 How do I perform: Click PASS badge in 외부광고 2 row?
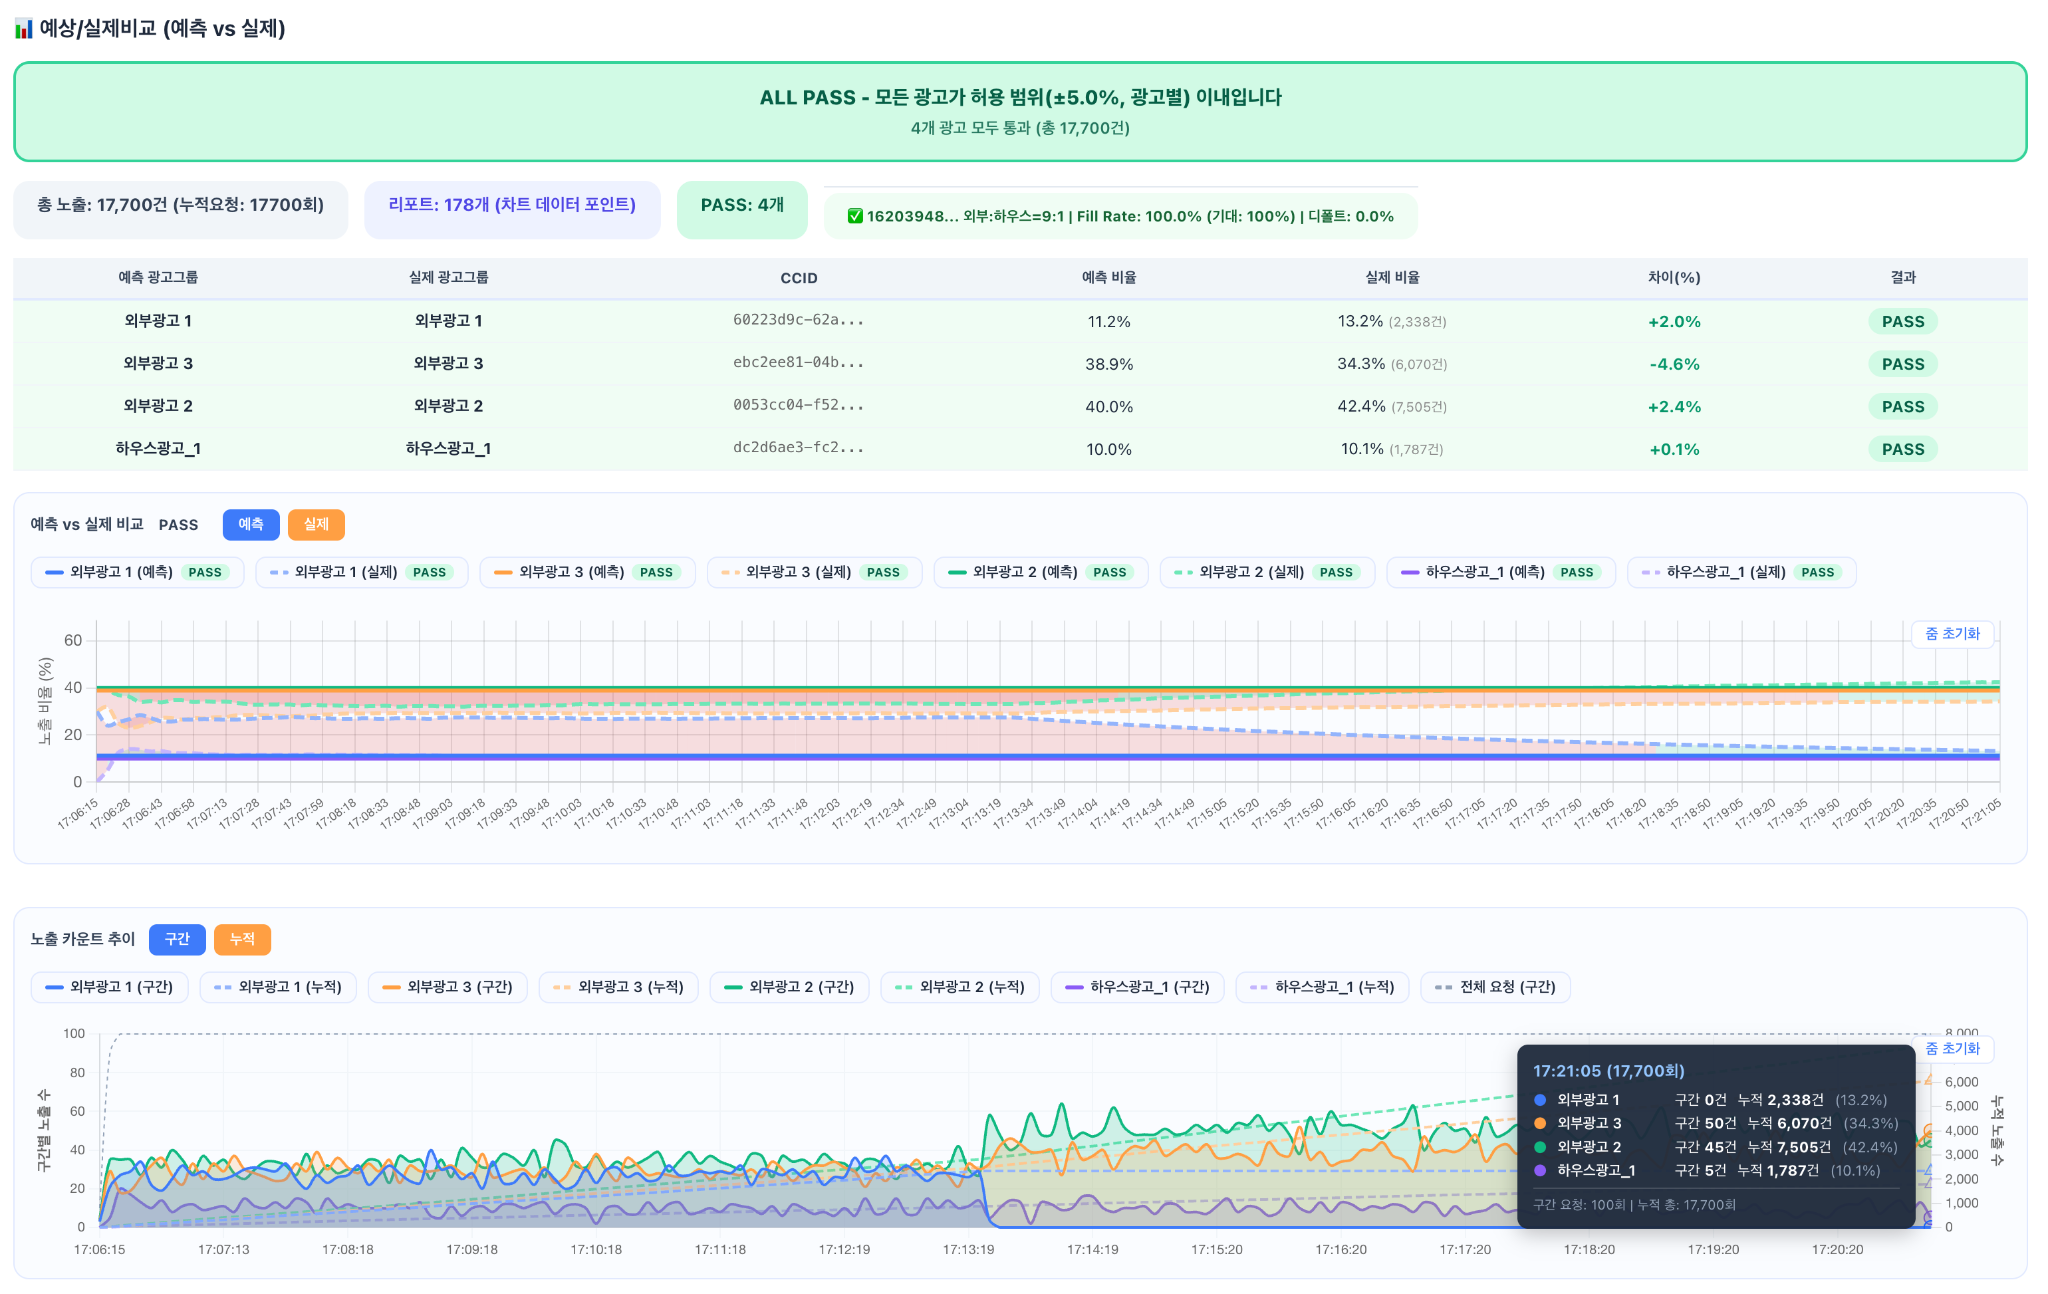1903,407
